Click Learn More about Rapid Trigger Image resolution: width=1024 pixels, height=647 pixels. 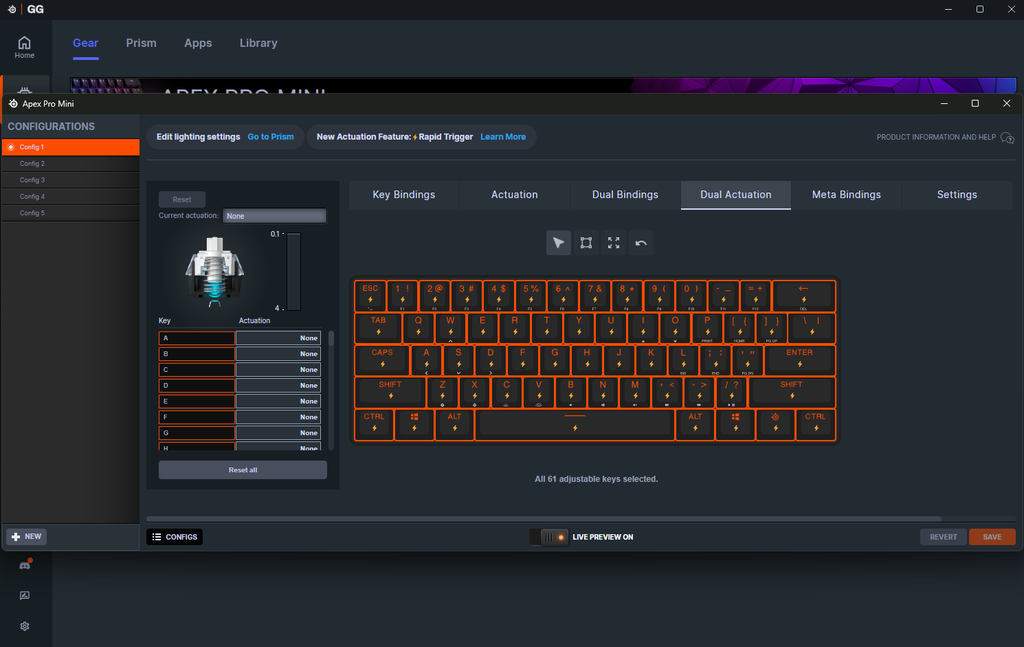tap(503, 137)
